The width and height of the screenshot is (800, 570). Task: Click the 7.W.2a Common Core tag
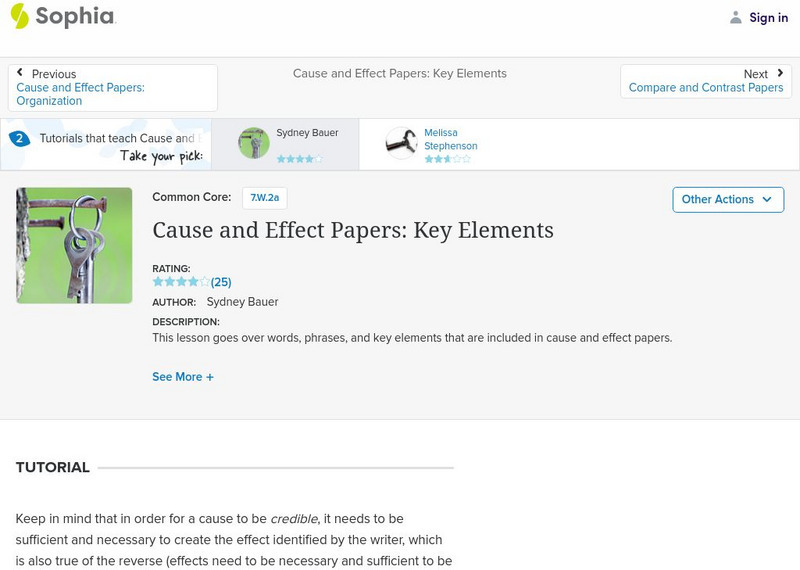pyautogui.click(x=264, y=198)
